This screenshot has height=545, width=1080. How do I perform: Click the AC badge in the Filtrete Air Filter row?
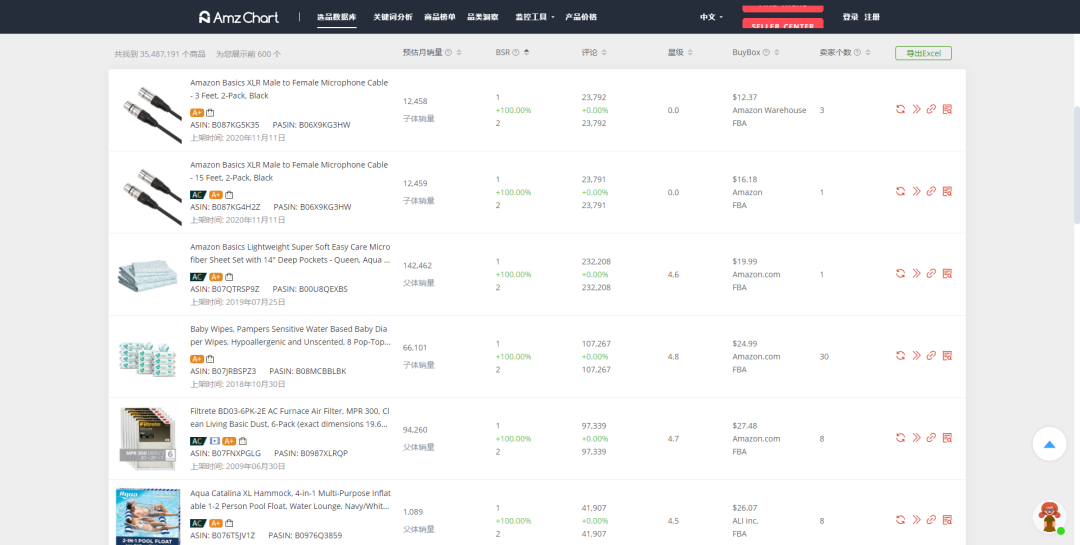pyautogui.click(x=198, y=441)
